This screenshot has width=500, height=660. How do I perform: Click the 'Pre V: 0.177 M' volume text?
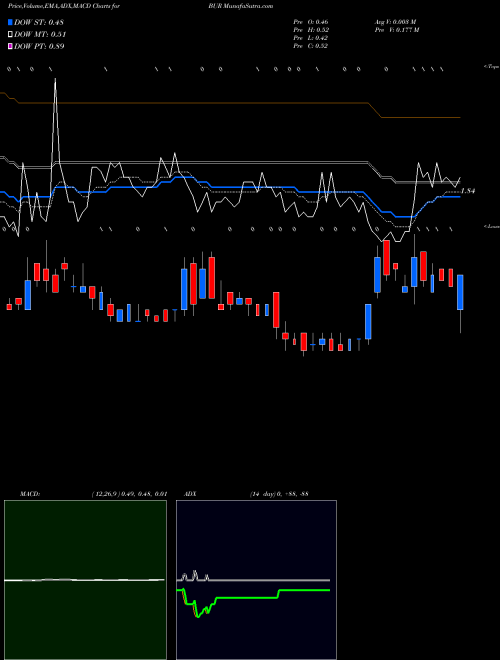tap(397, 30)
